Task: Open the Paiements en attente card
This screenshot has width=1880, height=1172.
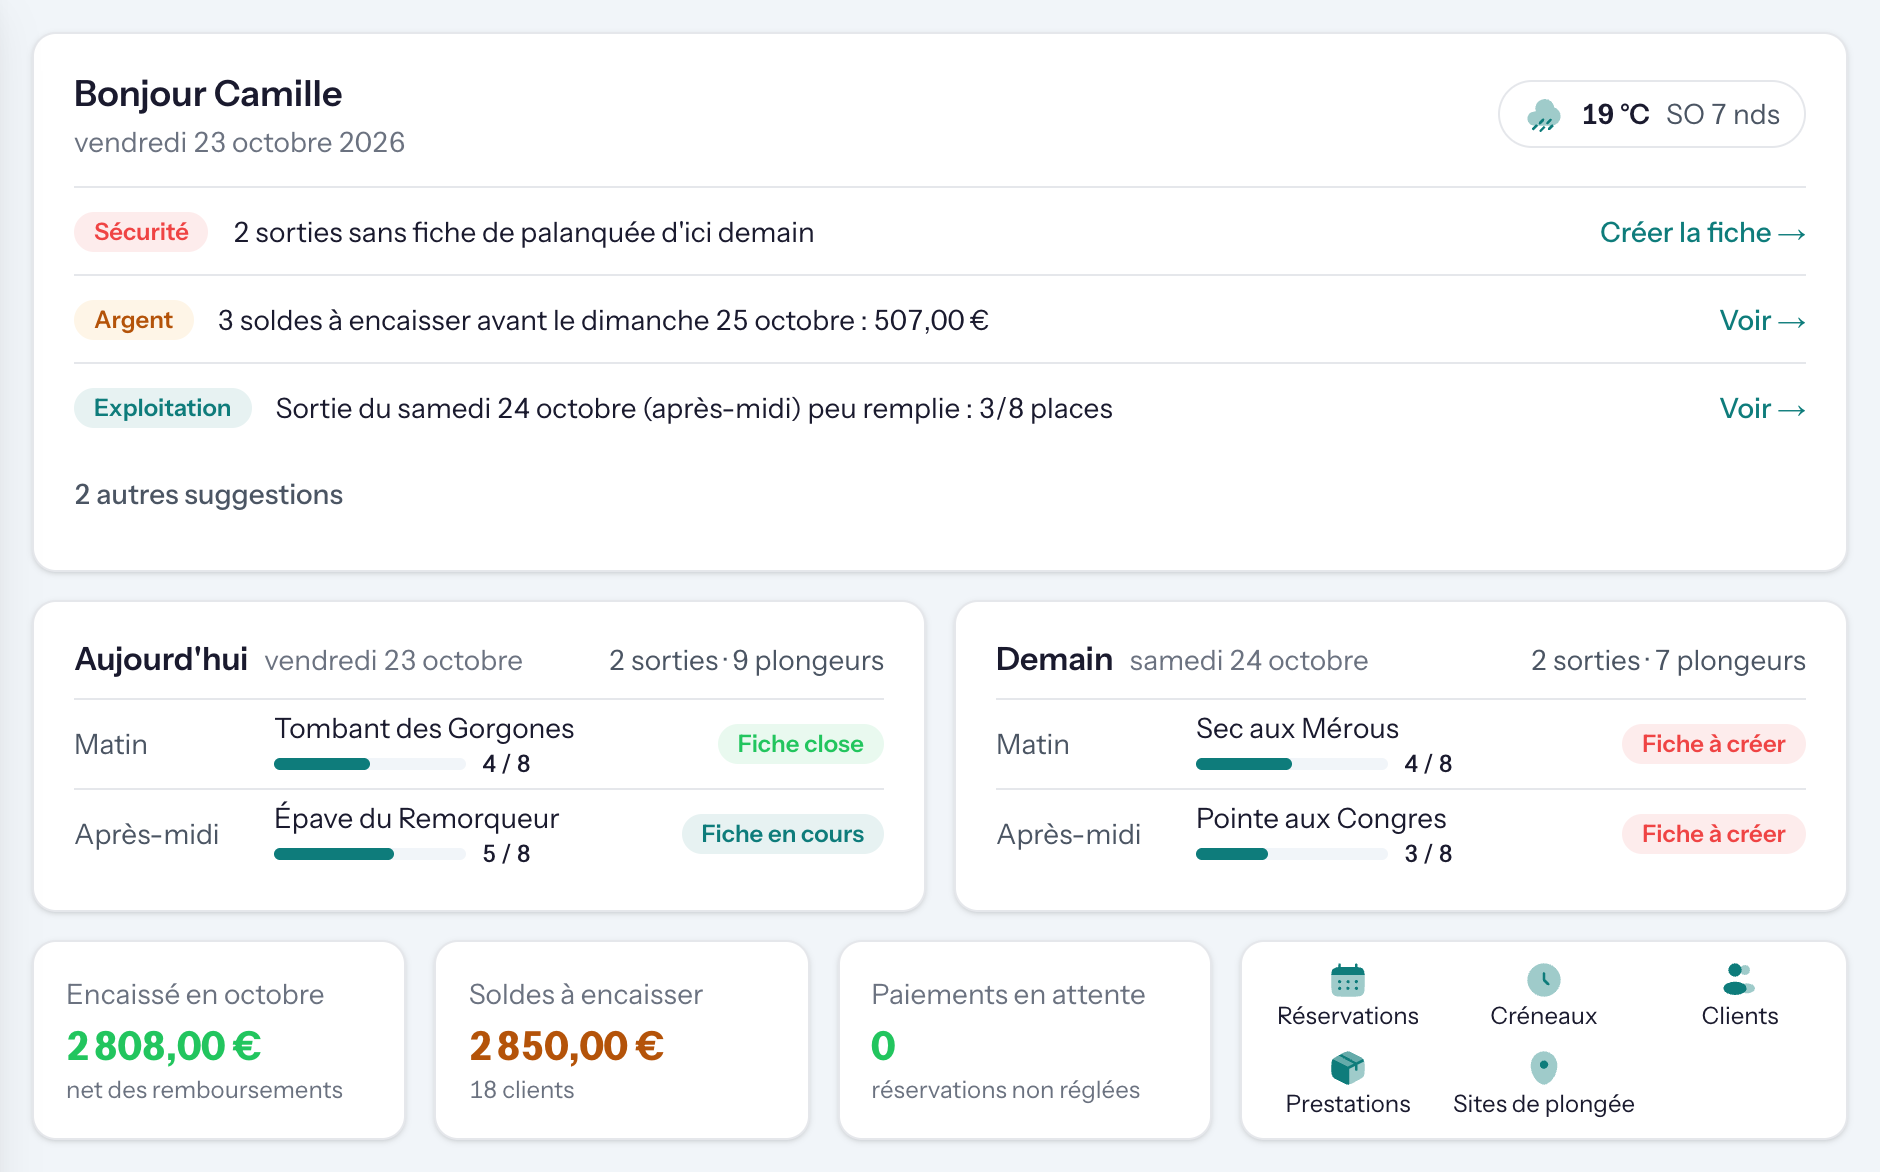Action: pyautogui.click(x=1025, y=1040)
